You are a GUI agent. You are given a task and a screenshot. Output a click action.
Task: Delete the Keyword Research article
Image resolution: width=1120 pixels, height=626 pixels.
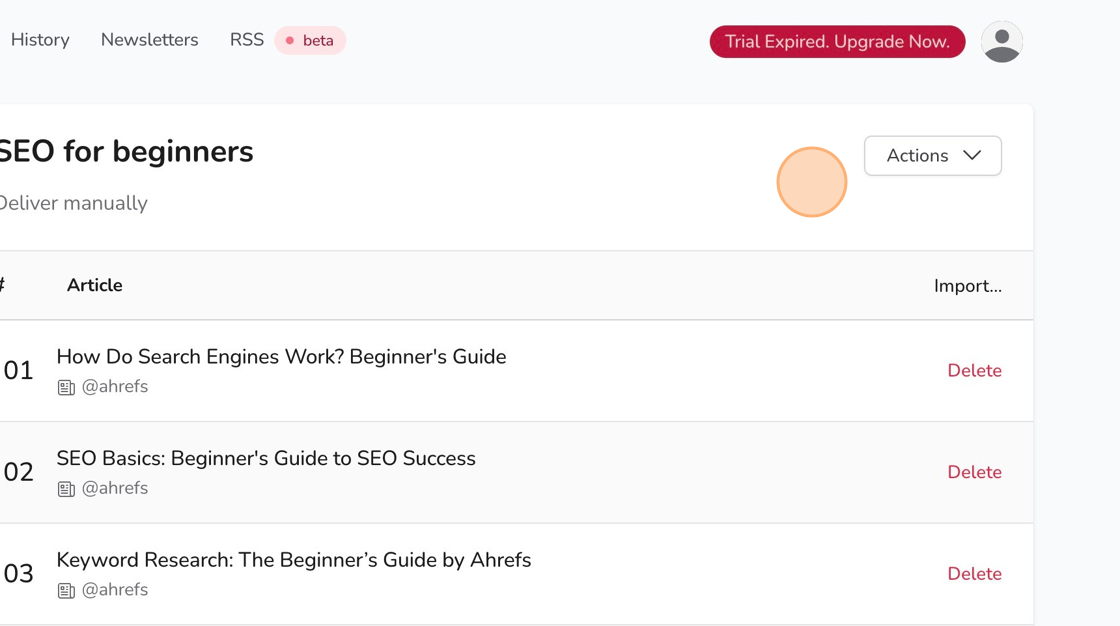tap(974, 573)
